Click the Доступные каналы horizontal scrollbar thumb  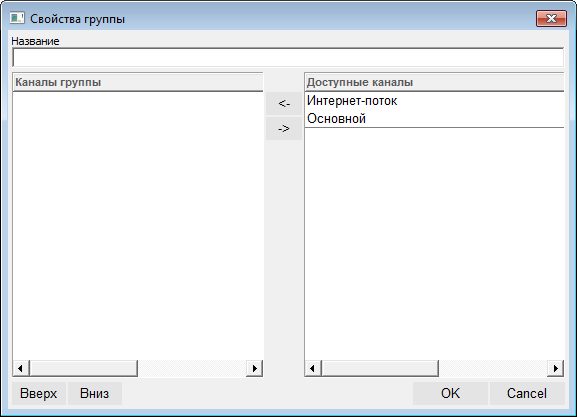[x=380, y=368]
